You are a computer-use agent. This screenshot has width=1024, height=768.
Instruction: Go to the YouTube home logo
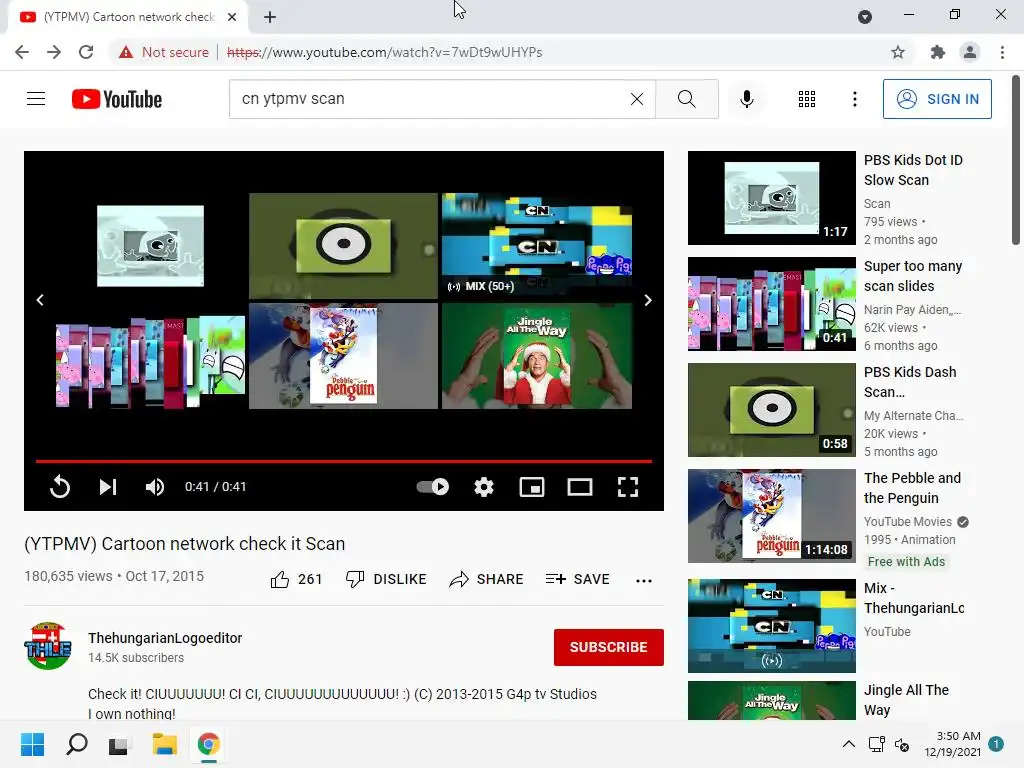click(117, 99)
